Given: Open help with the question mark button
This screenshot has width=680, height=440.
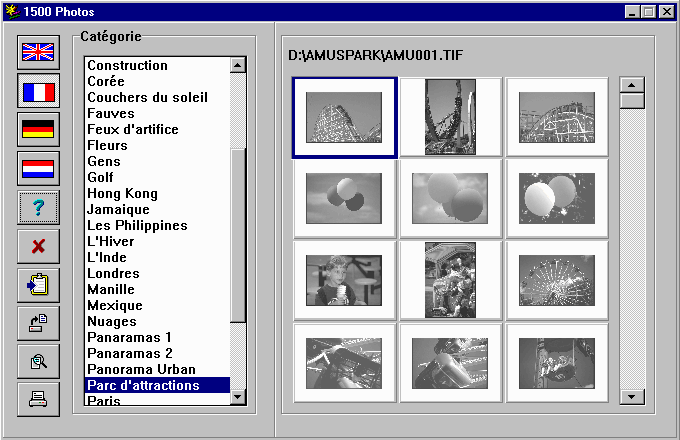Looking at the screenshot, I should 39,207.
